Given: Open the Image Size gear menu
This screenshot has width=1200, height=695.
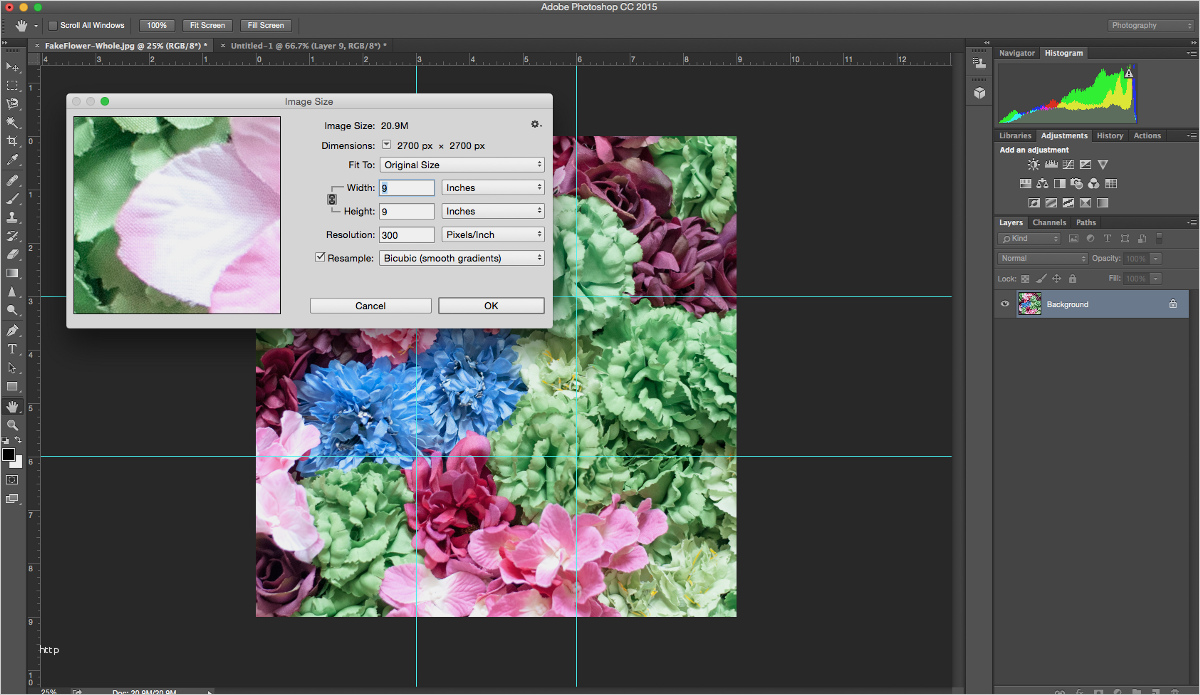Looking at the screenshot, I should click(536, 124).
